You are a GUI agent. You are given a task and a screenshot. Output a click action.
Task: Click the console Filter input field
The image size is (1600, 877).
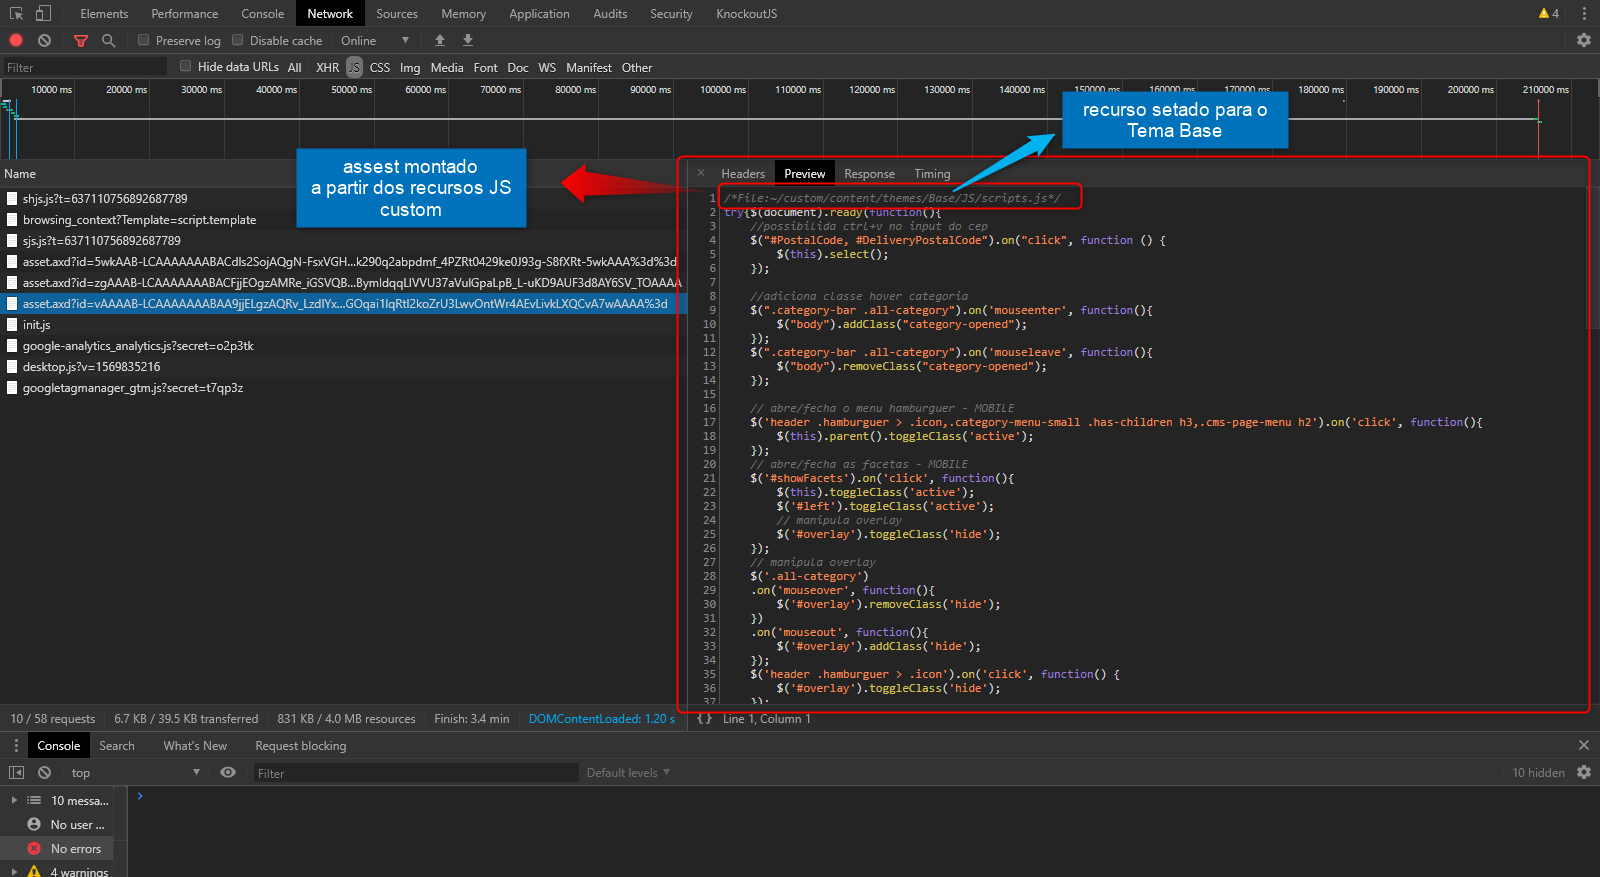pyautogui.click(x=415, y=773)
